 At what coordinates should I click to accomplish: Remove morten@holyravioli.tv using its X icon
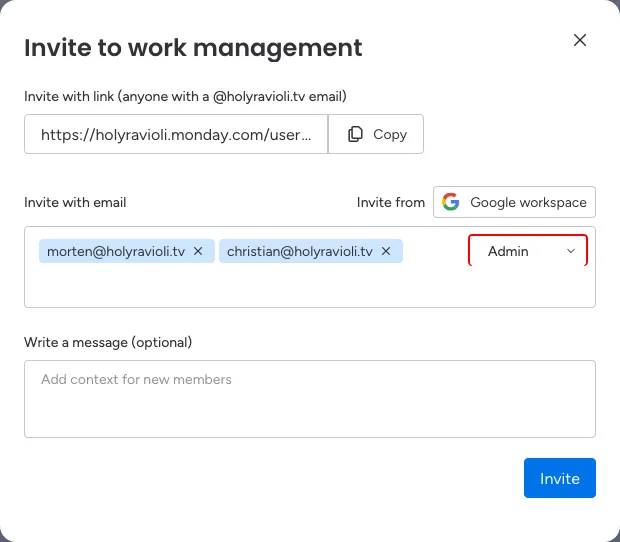tap(198, 251)
